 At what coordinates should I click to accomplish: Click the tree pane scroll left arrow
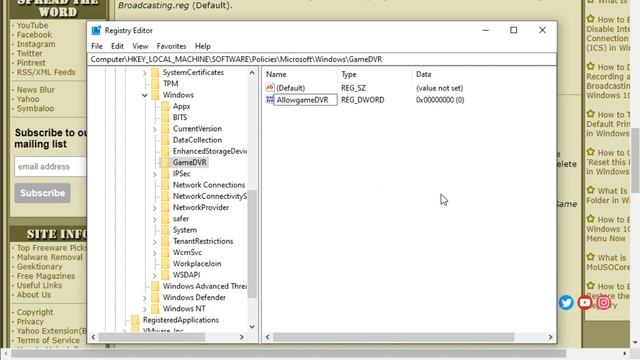[93, 337]
